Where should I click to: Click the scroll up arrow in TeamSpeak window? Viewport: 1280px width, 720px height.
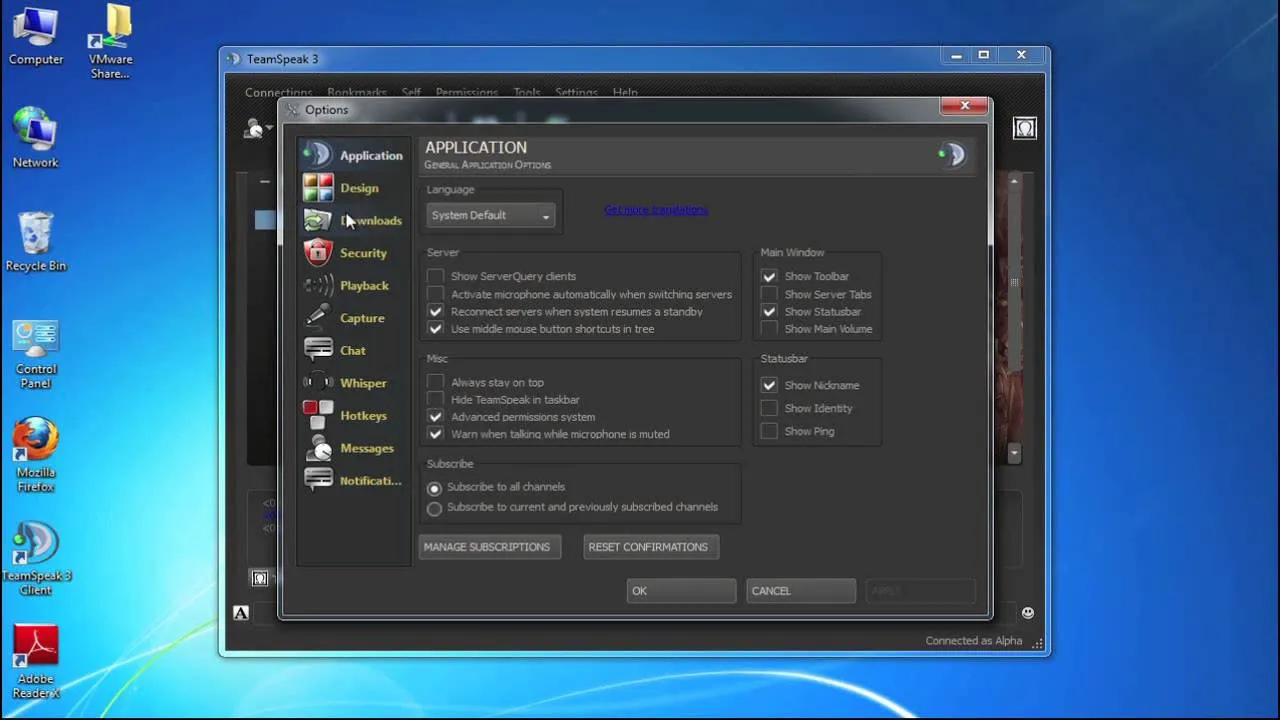coord(1014,182)
